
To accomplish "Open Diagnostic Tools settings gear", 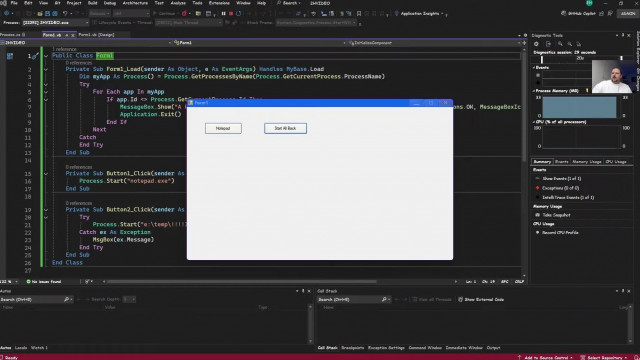I will tap(536, 44).
